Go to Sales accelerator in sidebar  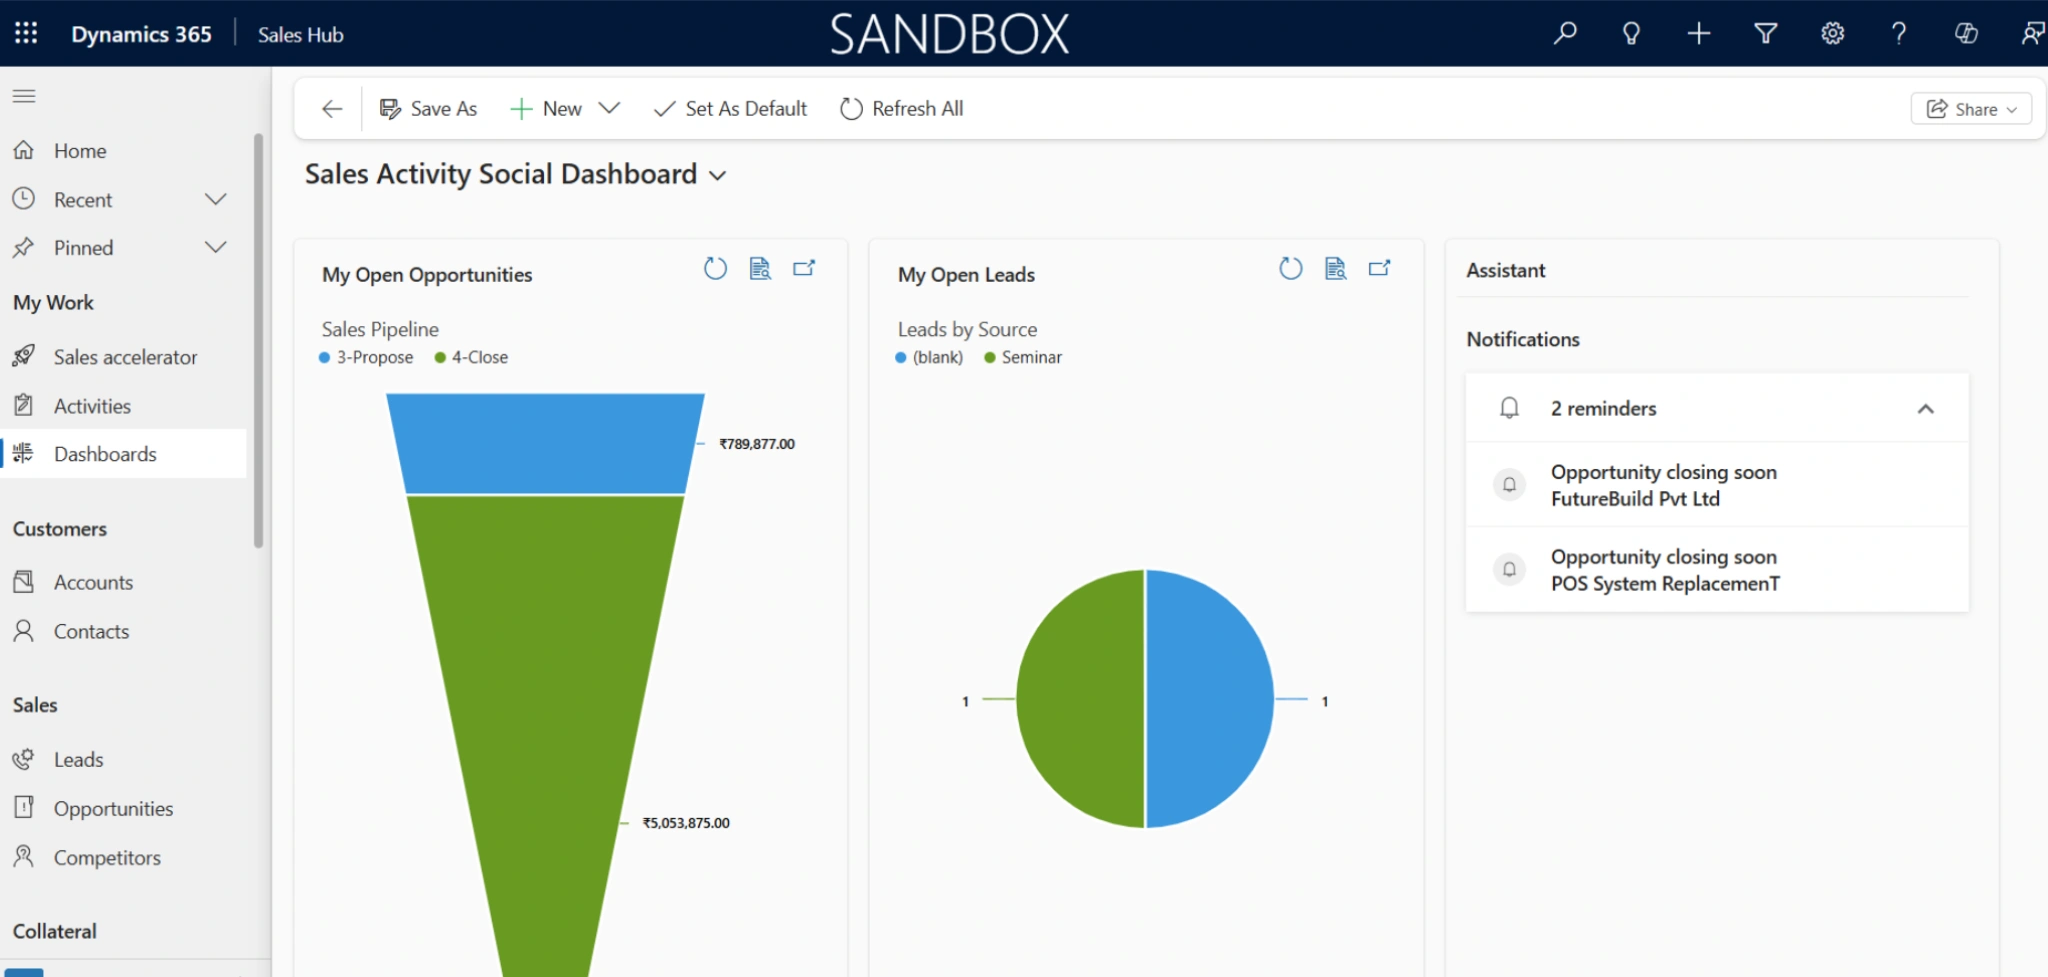click(125, 357)
